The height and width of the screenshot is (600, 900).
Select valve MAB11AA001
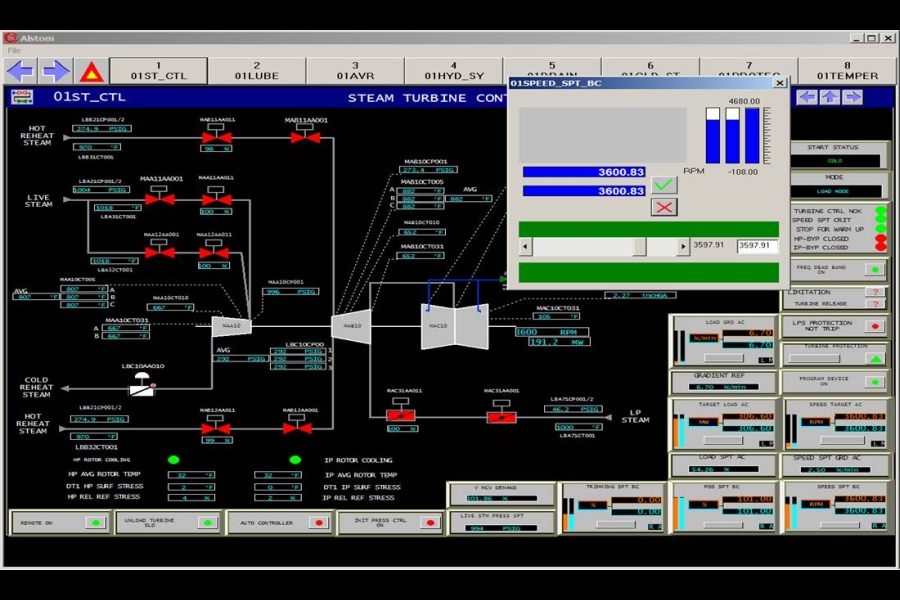point(305,135)
